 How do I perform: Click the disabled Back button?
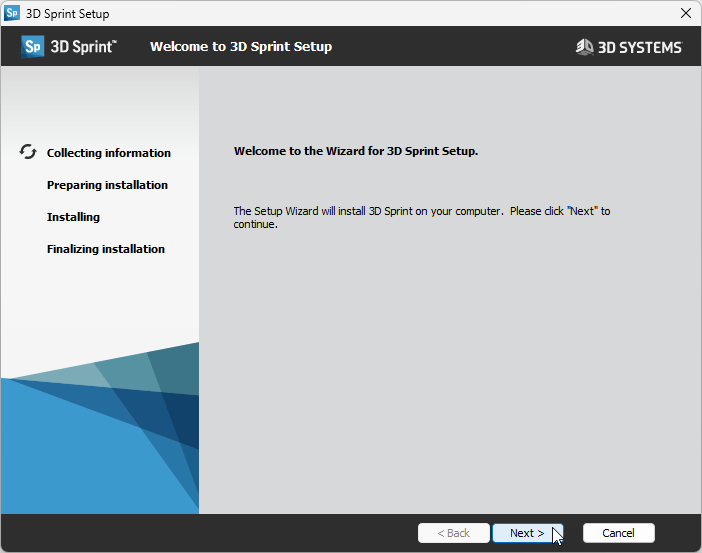[x=454, y=533]
